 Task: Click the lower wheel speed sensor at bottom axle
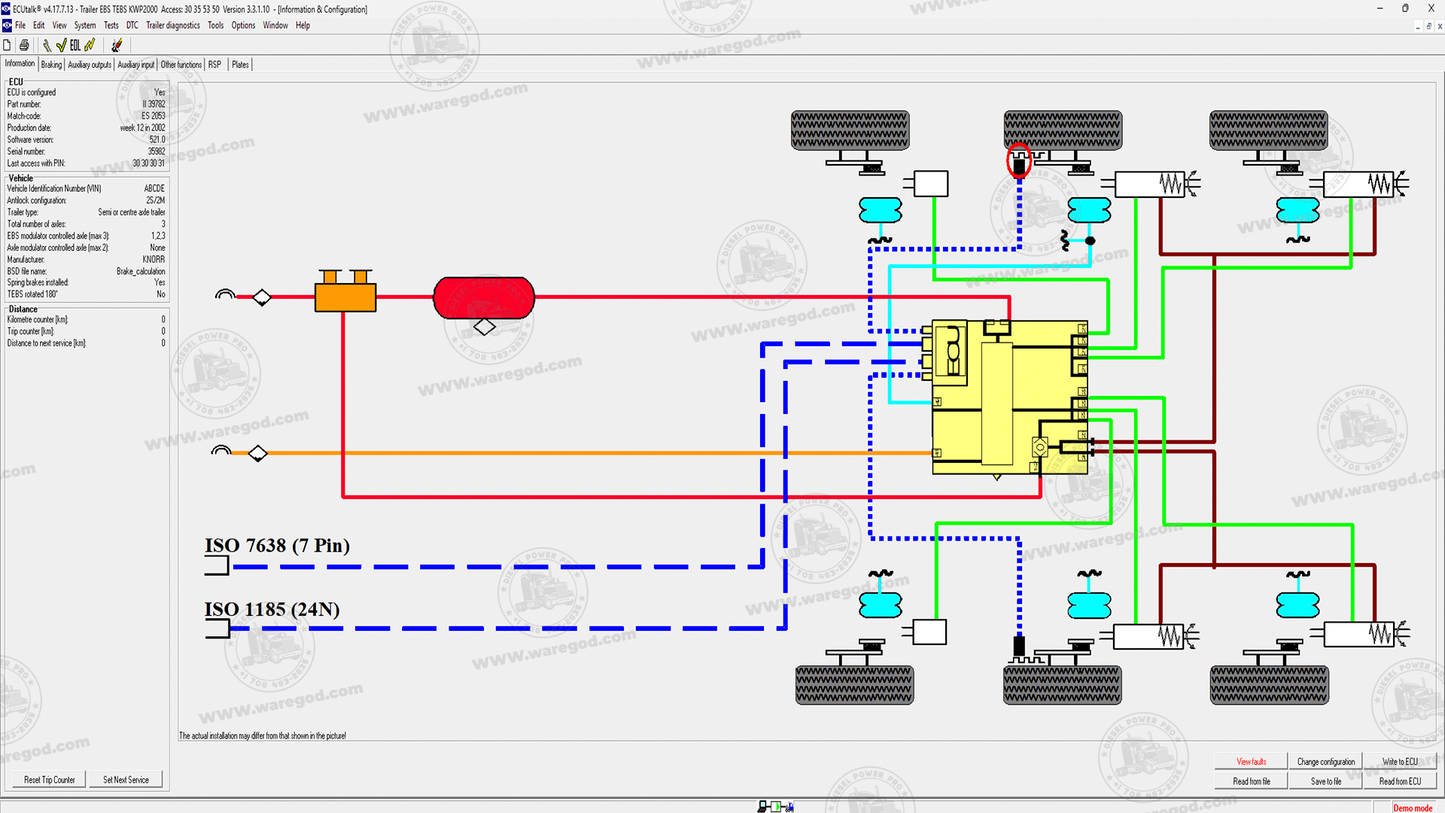[x=1019, y=646]
